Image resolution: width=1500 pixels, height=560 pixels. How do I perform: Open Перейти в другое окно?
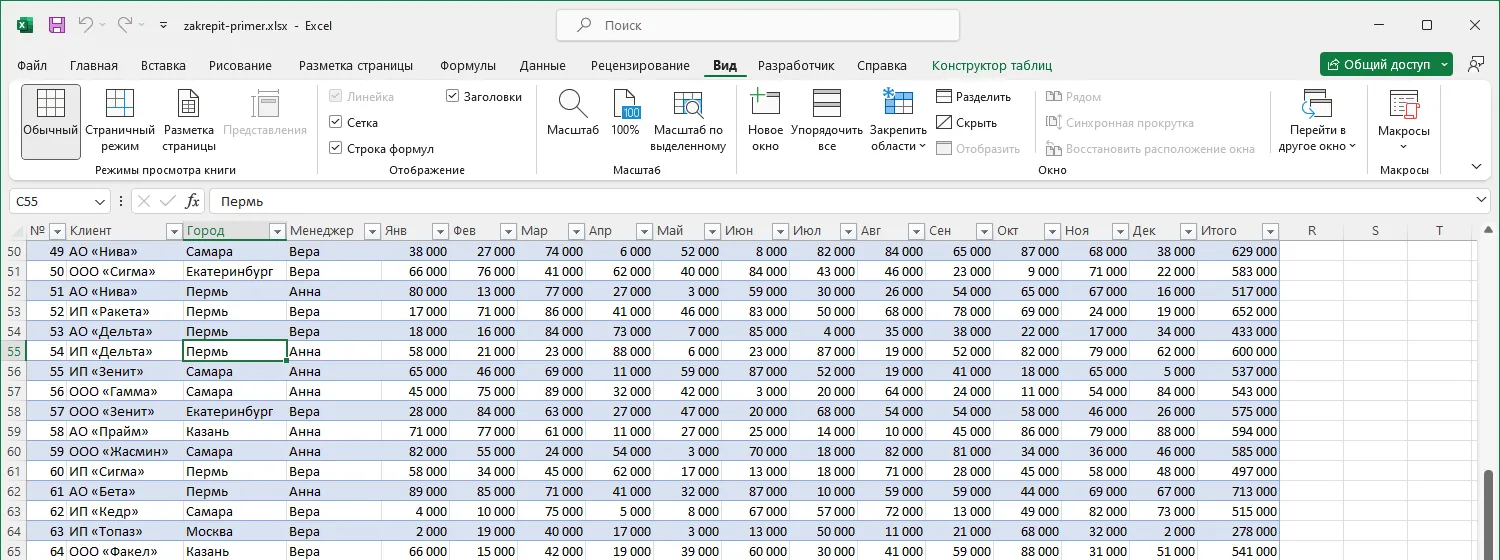[1317, 122]
